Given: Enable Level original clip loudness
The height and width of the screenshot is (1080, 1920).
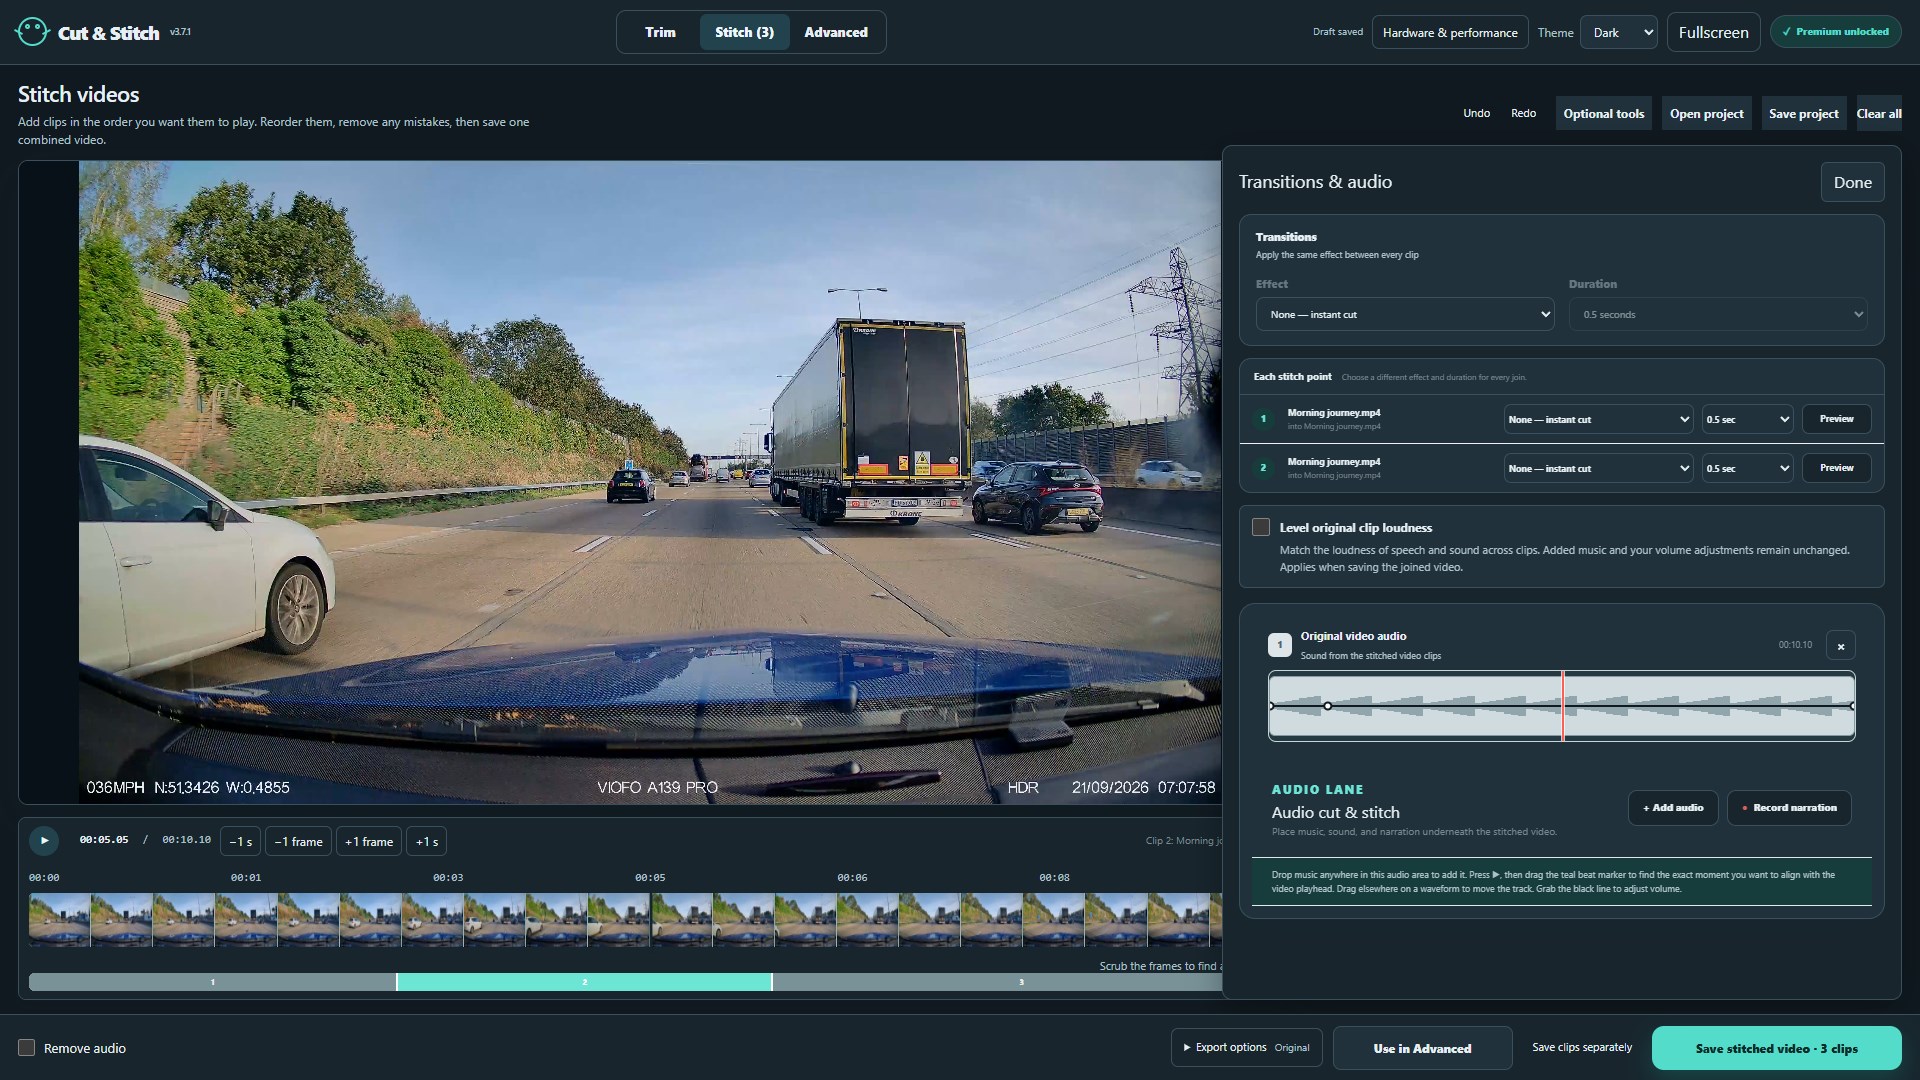Looking at the screenshot, I should (1261, 527).
